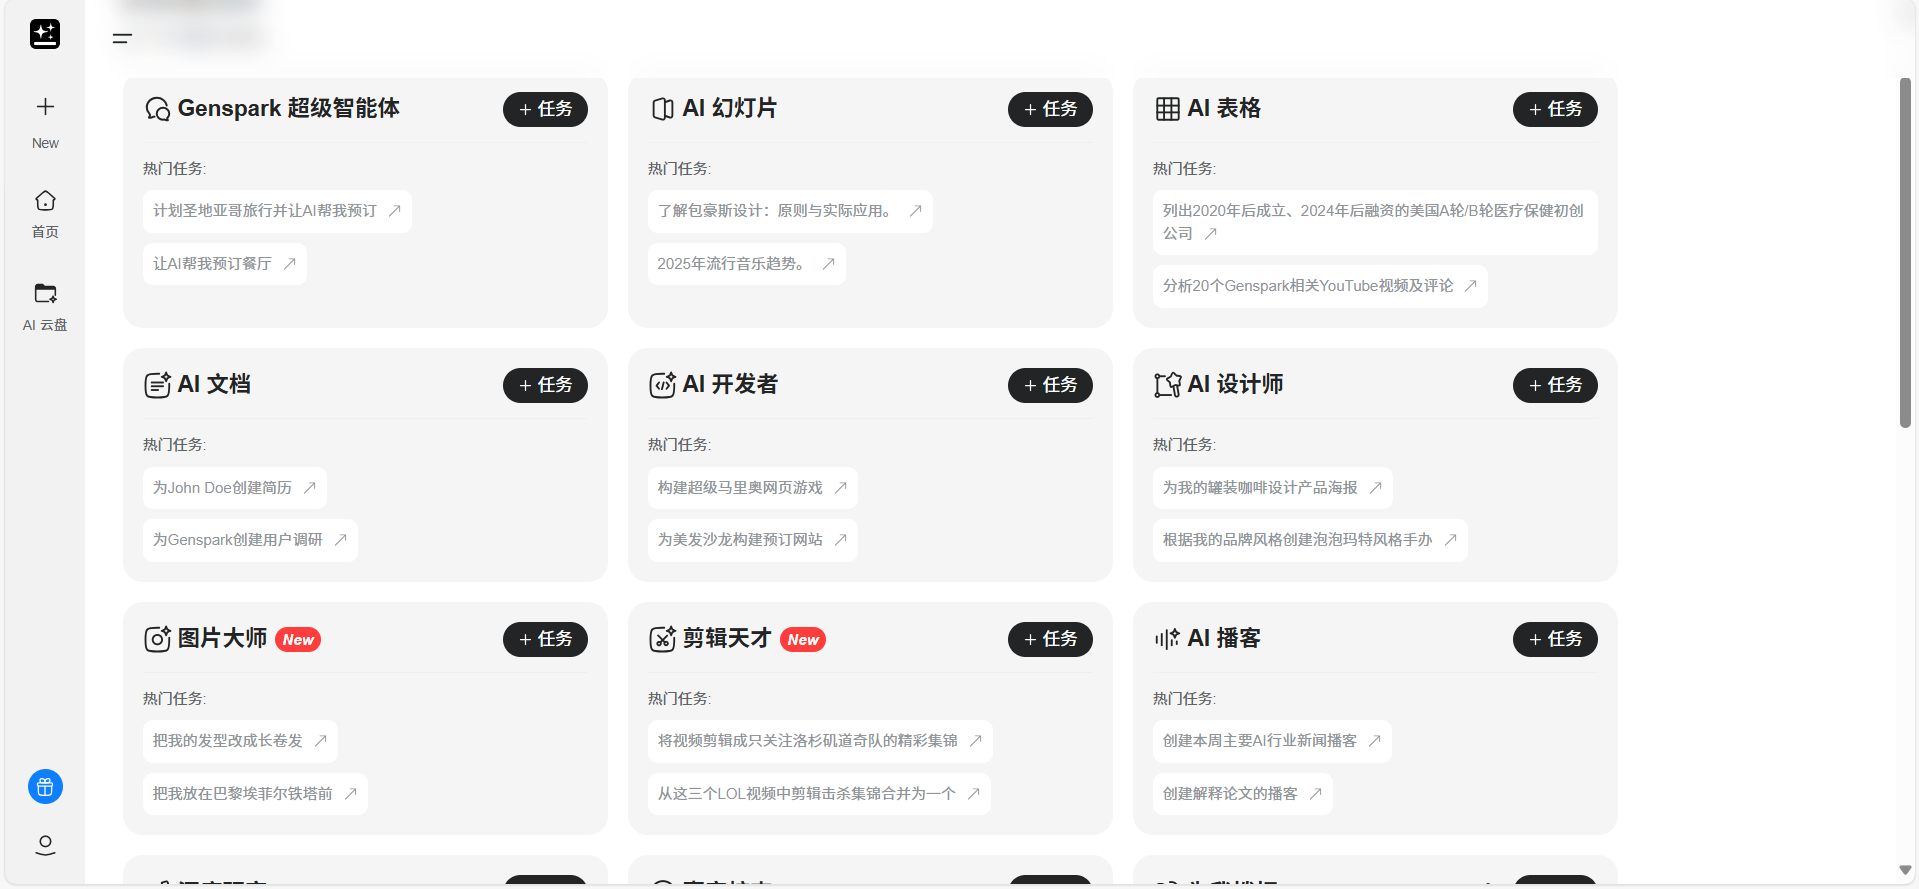Open the 把我的发型改成长卷发 task
Image resolution: width=1919 pixels, height=889 pixels.
pos(240,741)
